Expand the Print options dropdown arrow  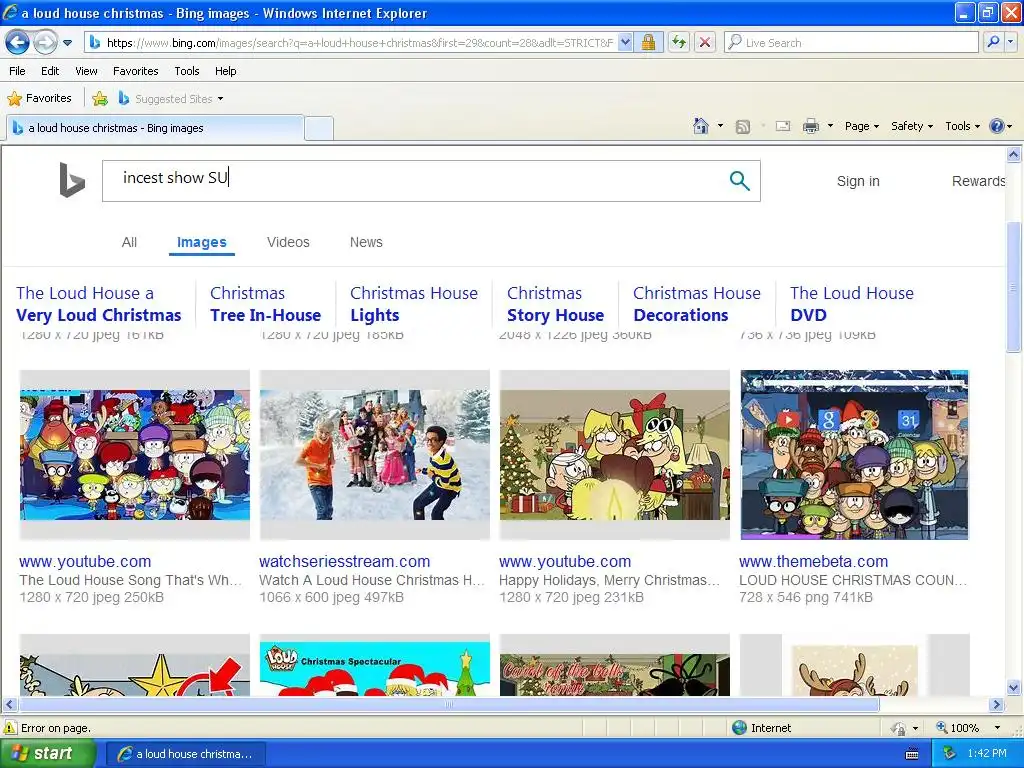830,126
